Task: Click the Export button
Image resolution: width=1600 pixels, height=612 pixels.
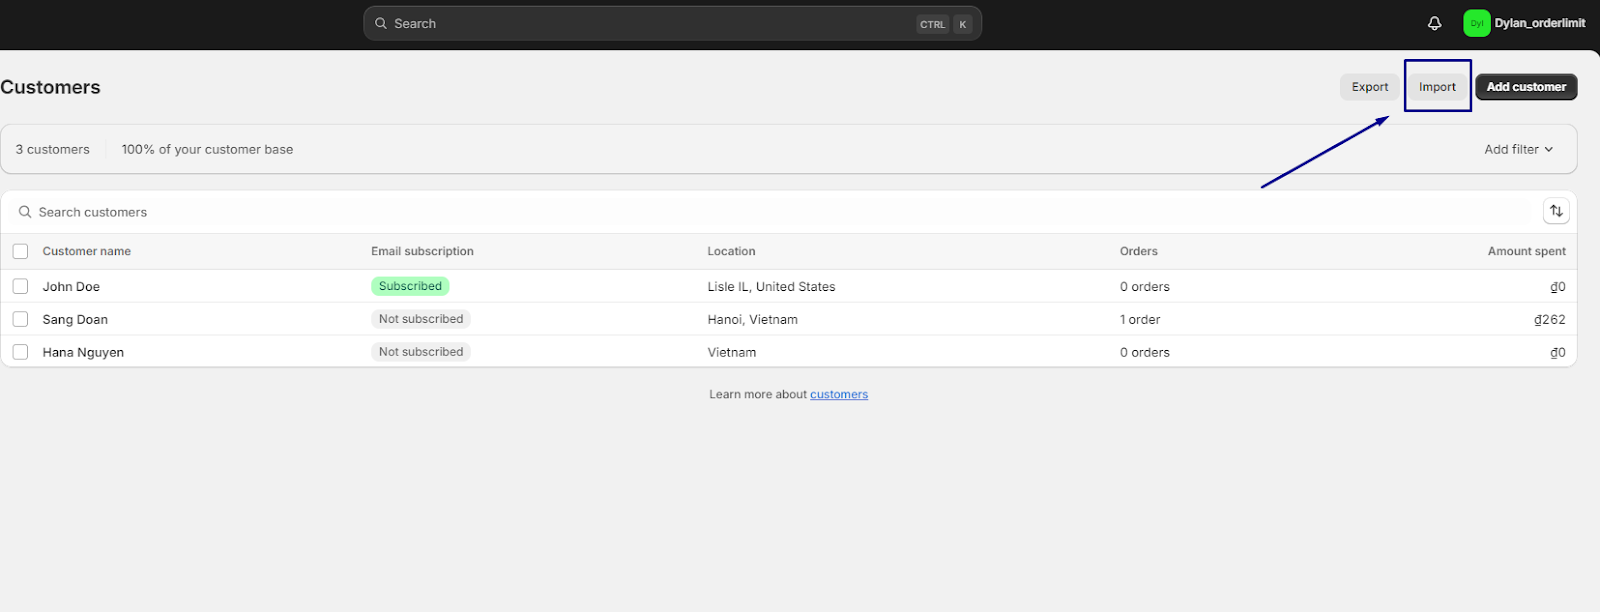Action: [1370, 87]
